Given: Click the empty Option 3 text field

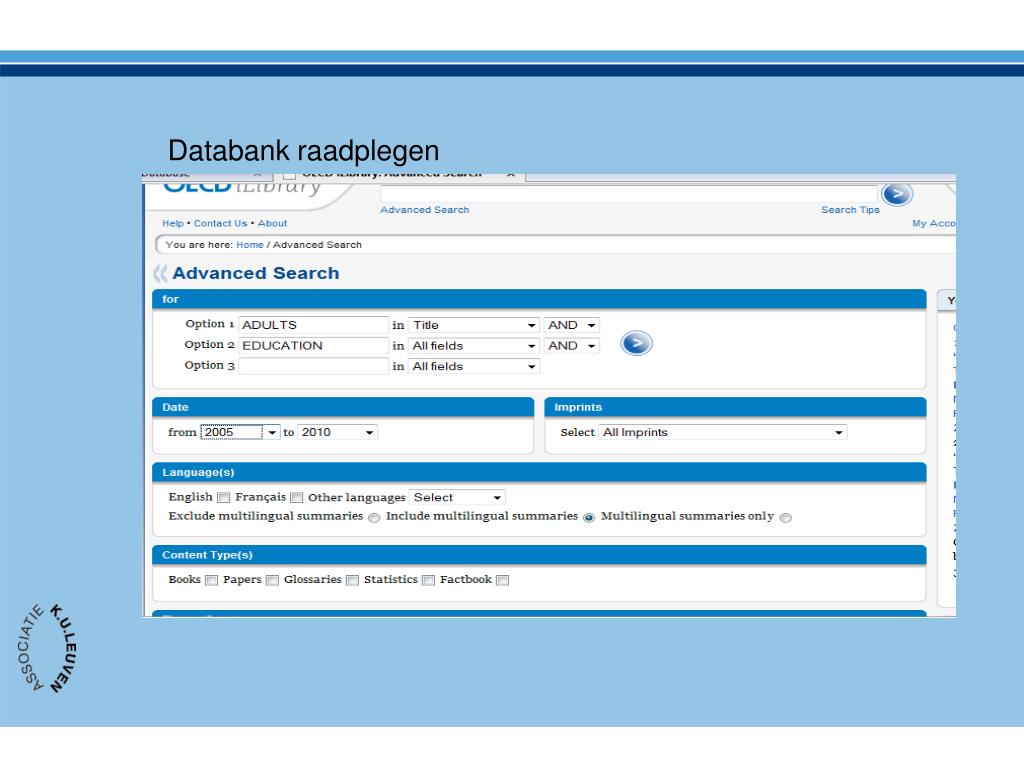Looking at the screenshot, I should tap(313, 367).
